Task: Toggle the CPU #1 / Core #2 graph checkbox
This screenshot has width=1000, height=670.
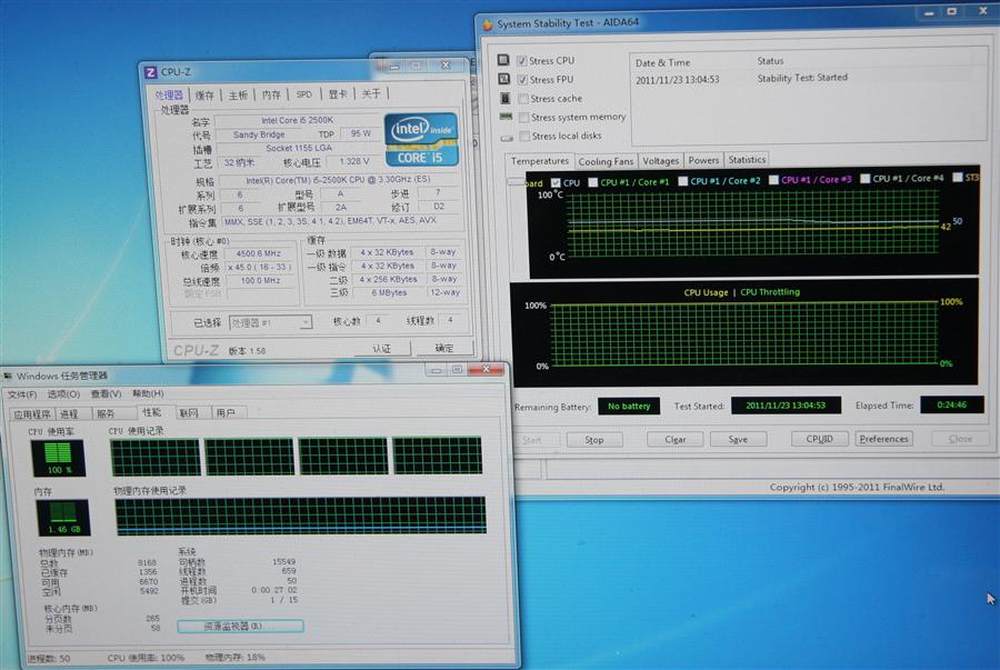Action: [683, 181]
